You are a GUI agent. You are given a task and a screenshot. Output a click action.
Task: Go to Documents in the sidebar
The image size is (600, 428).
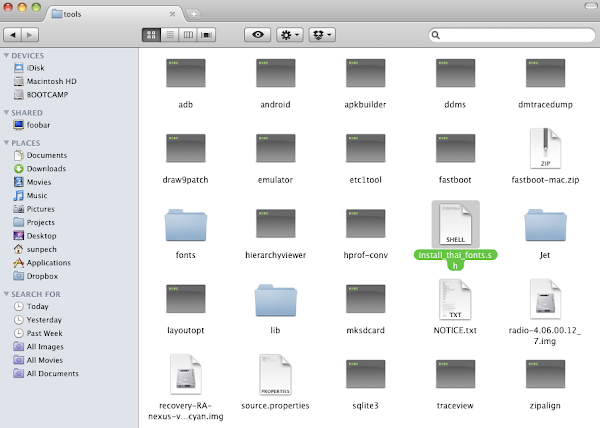point(40,155)
